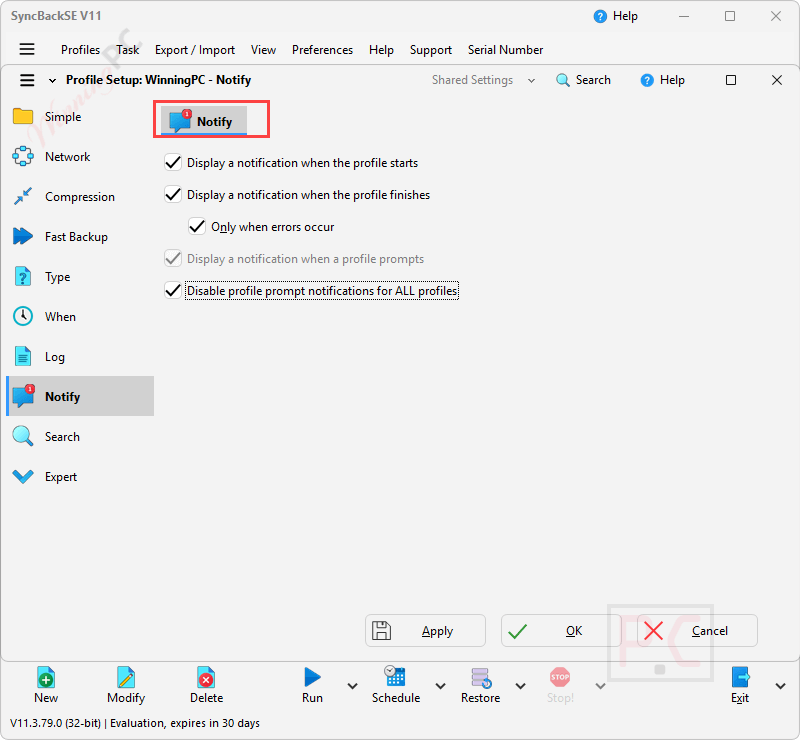Open the Profiles menu
Image resolution: width=800 pixels, height=740 pixels.
(x=81, y=50)
